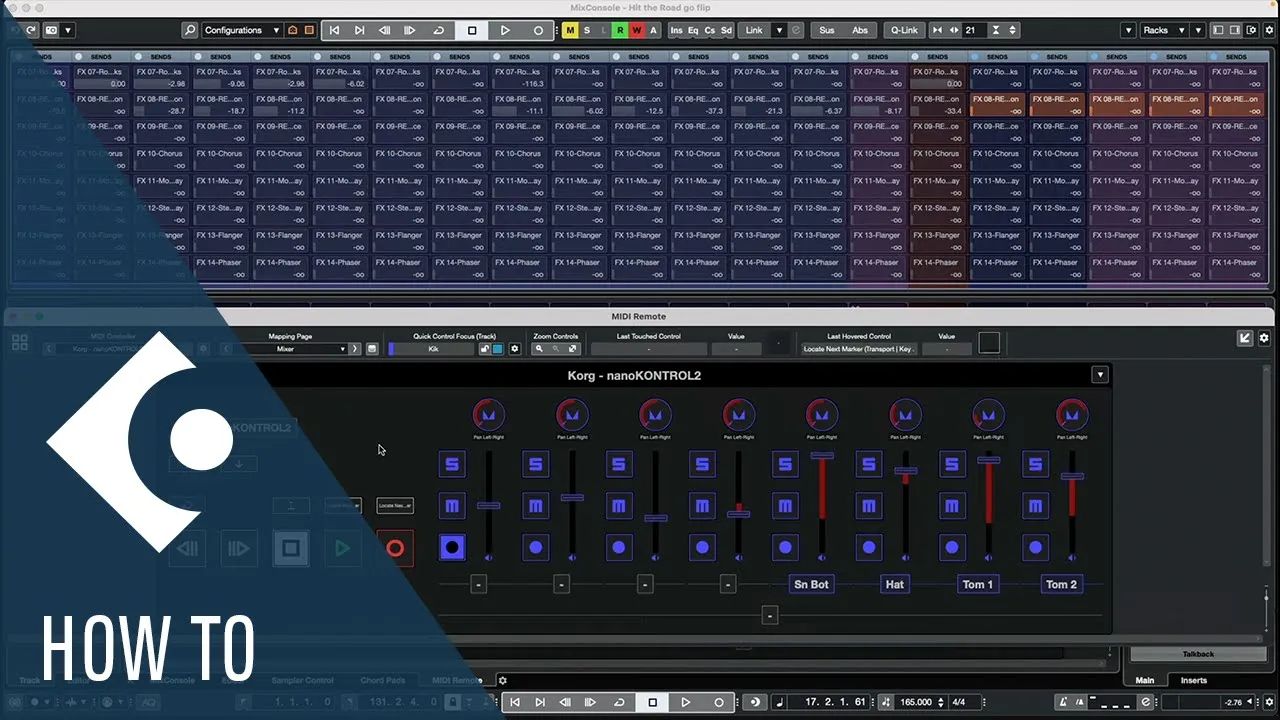Image resolution: width=1280 pixels, height=720 pixels.
Task: Click the zoom magnifier in Zoom Controls
Action: point(540,349)
